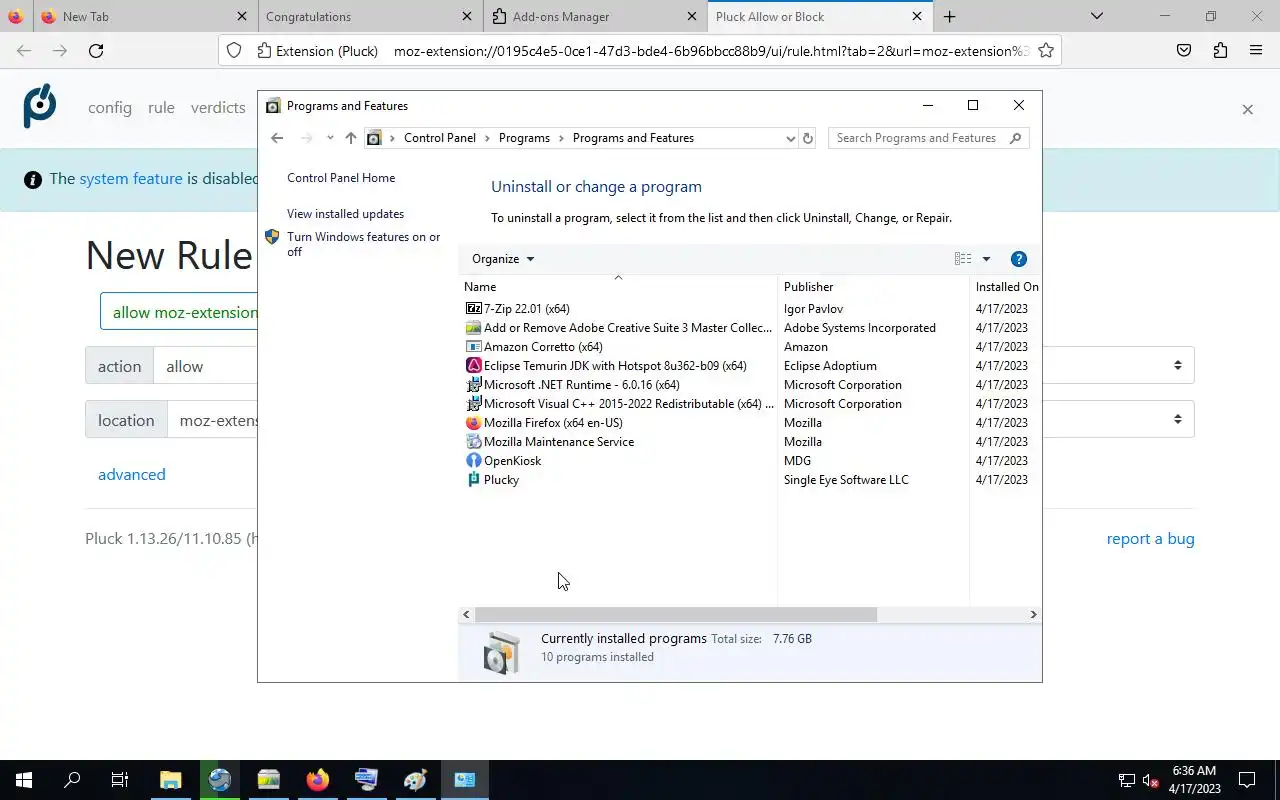Image resolution: width=1280 pixels, height=800 pixels.
Task: Click the Plucky program icon
Action: pos(474,480)
